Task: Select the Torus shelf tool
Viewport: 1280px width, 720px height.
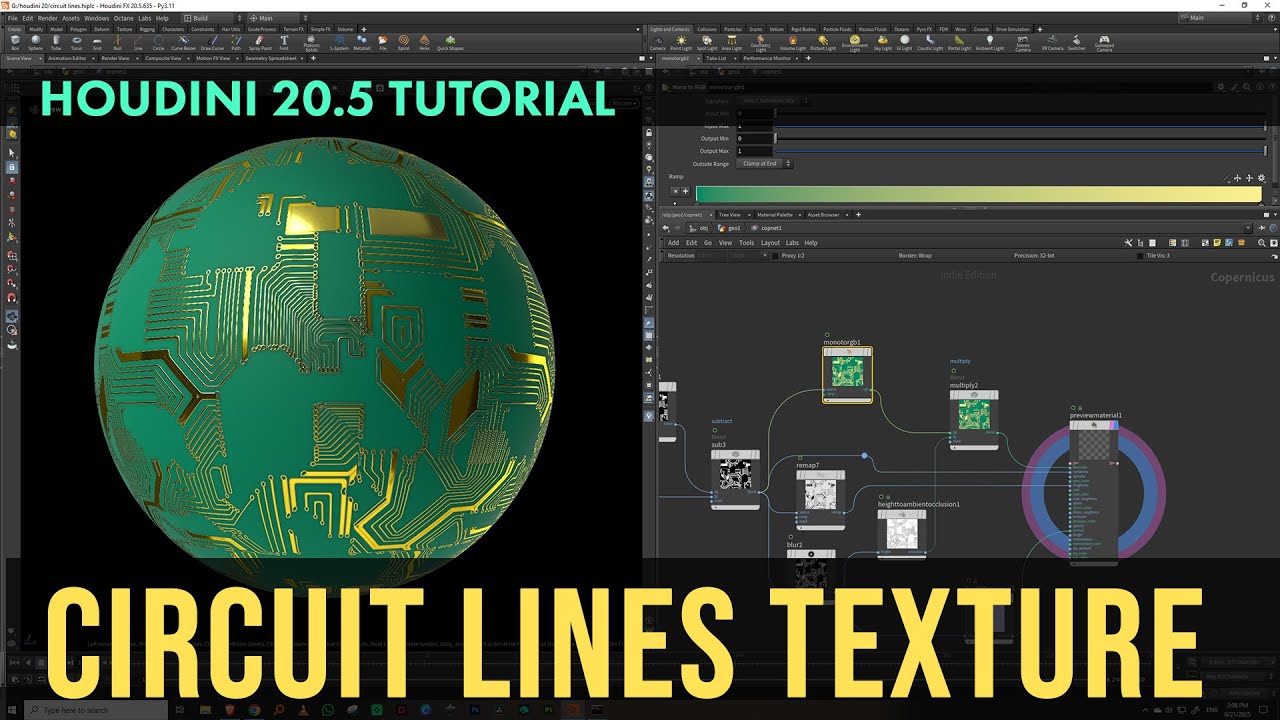Action: pos(77,43)
